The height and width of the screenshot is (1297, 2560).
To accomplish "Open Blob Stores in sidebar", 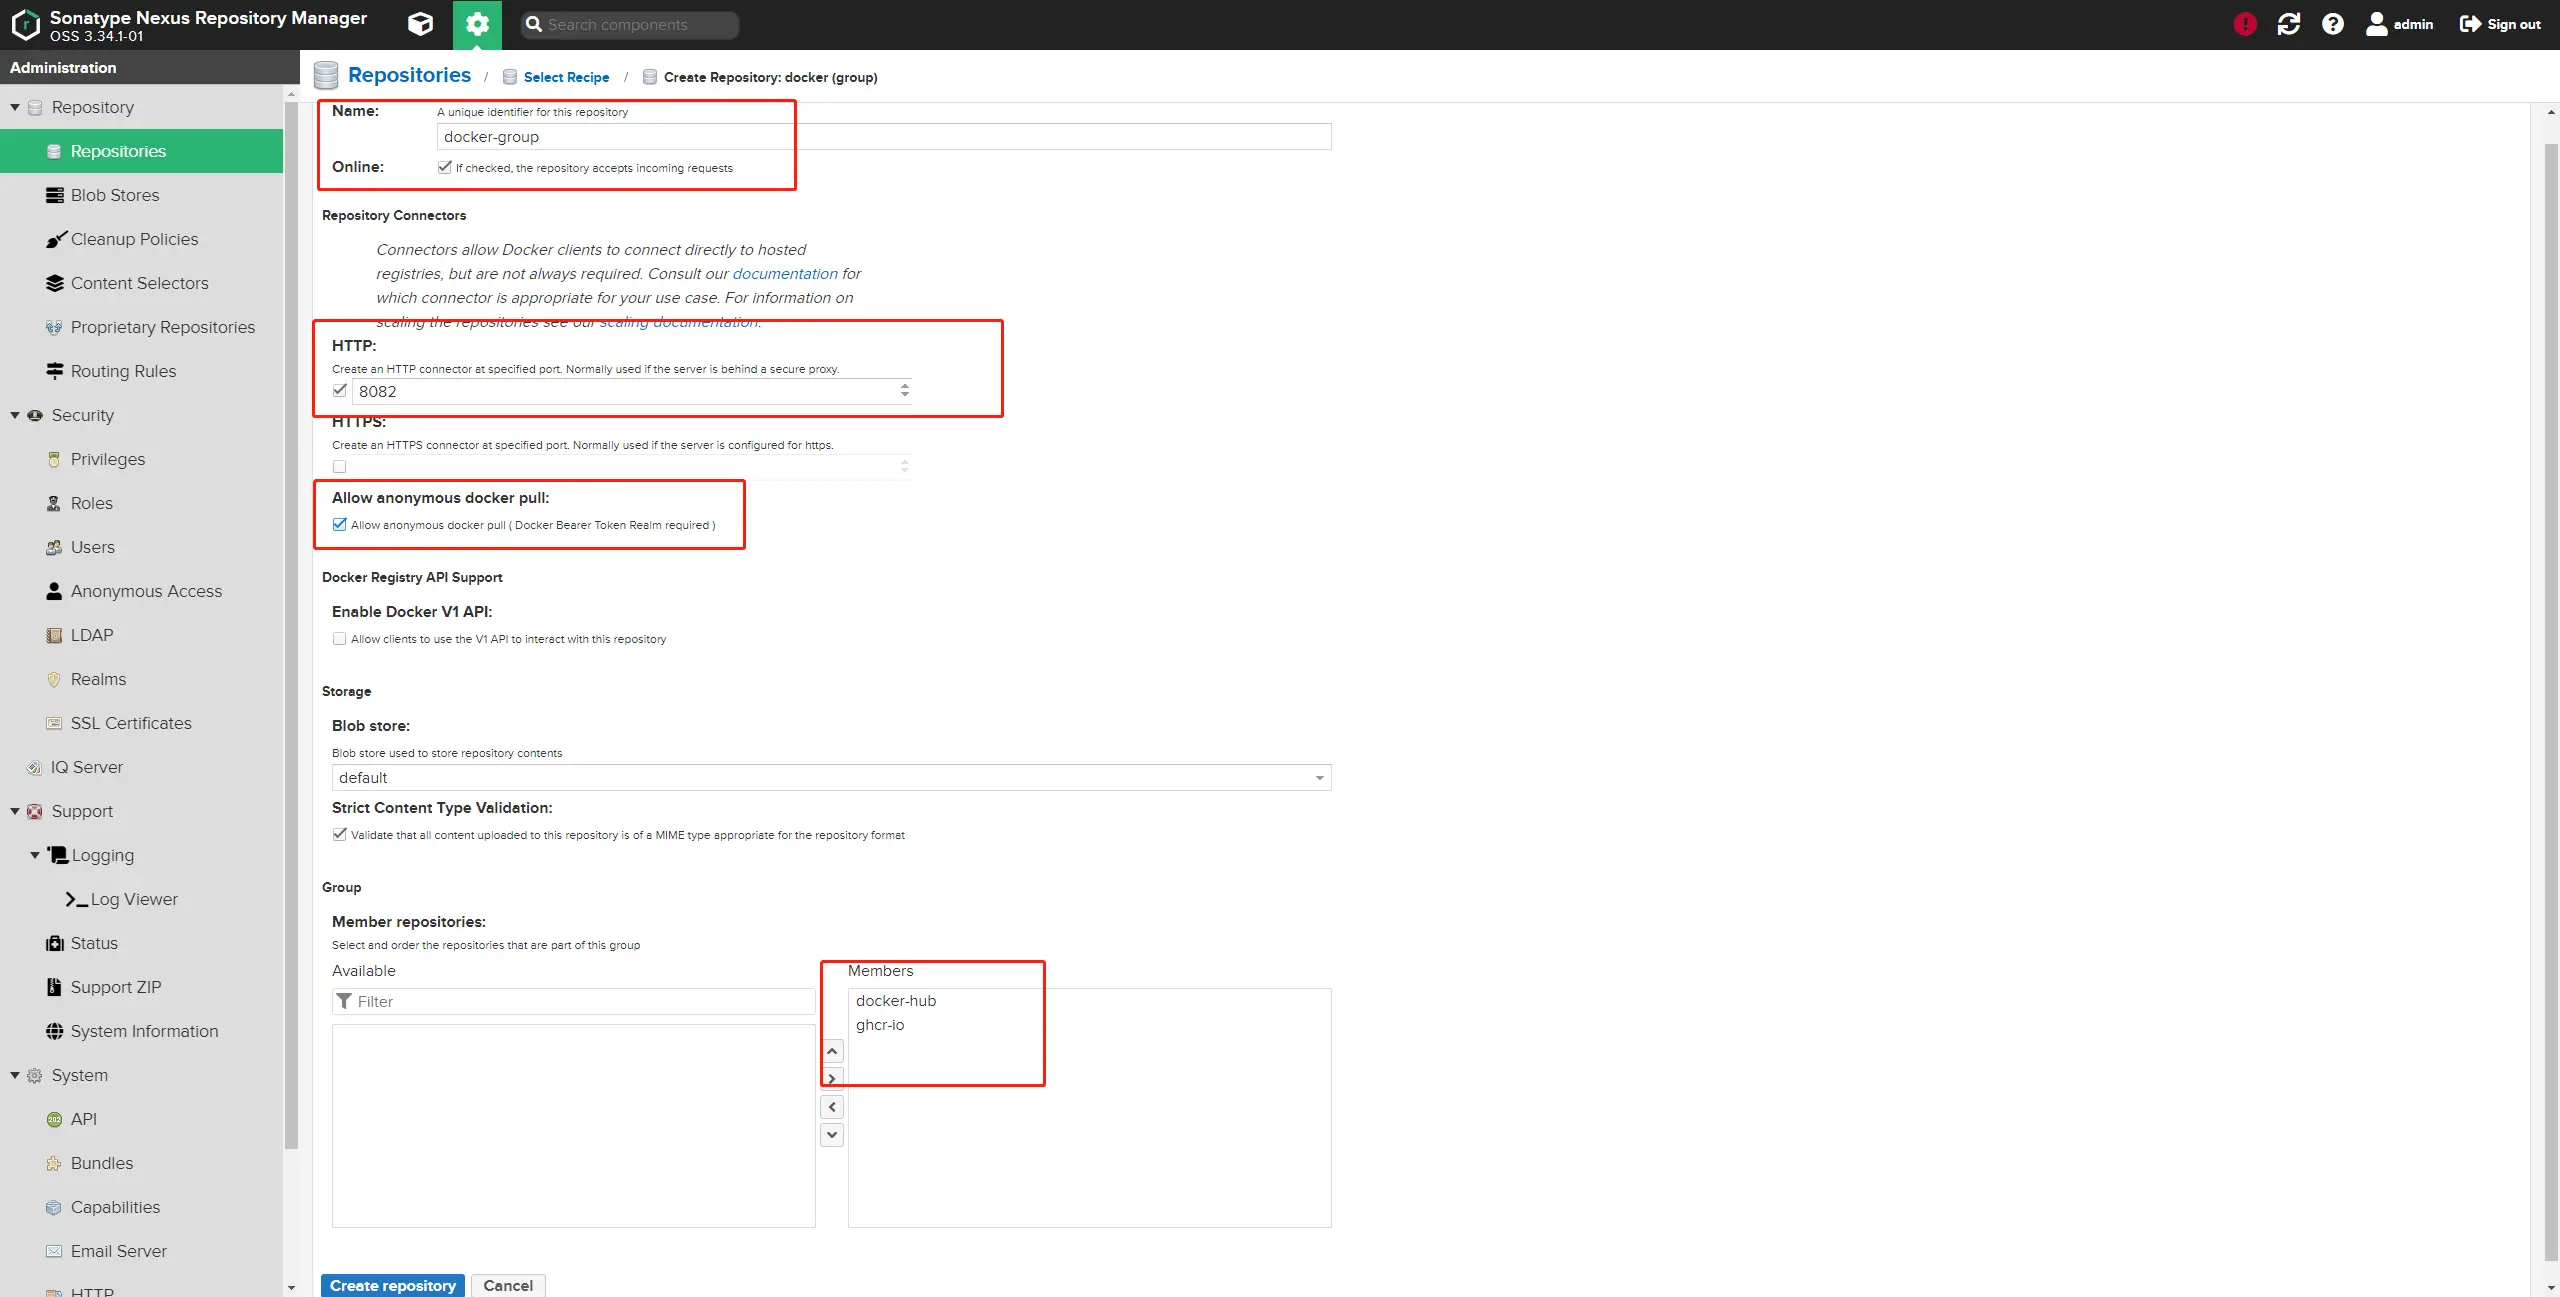I will [115, 195].
